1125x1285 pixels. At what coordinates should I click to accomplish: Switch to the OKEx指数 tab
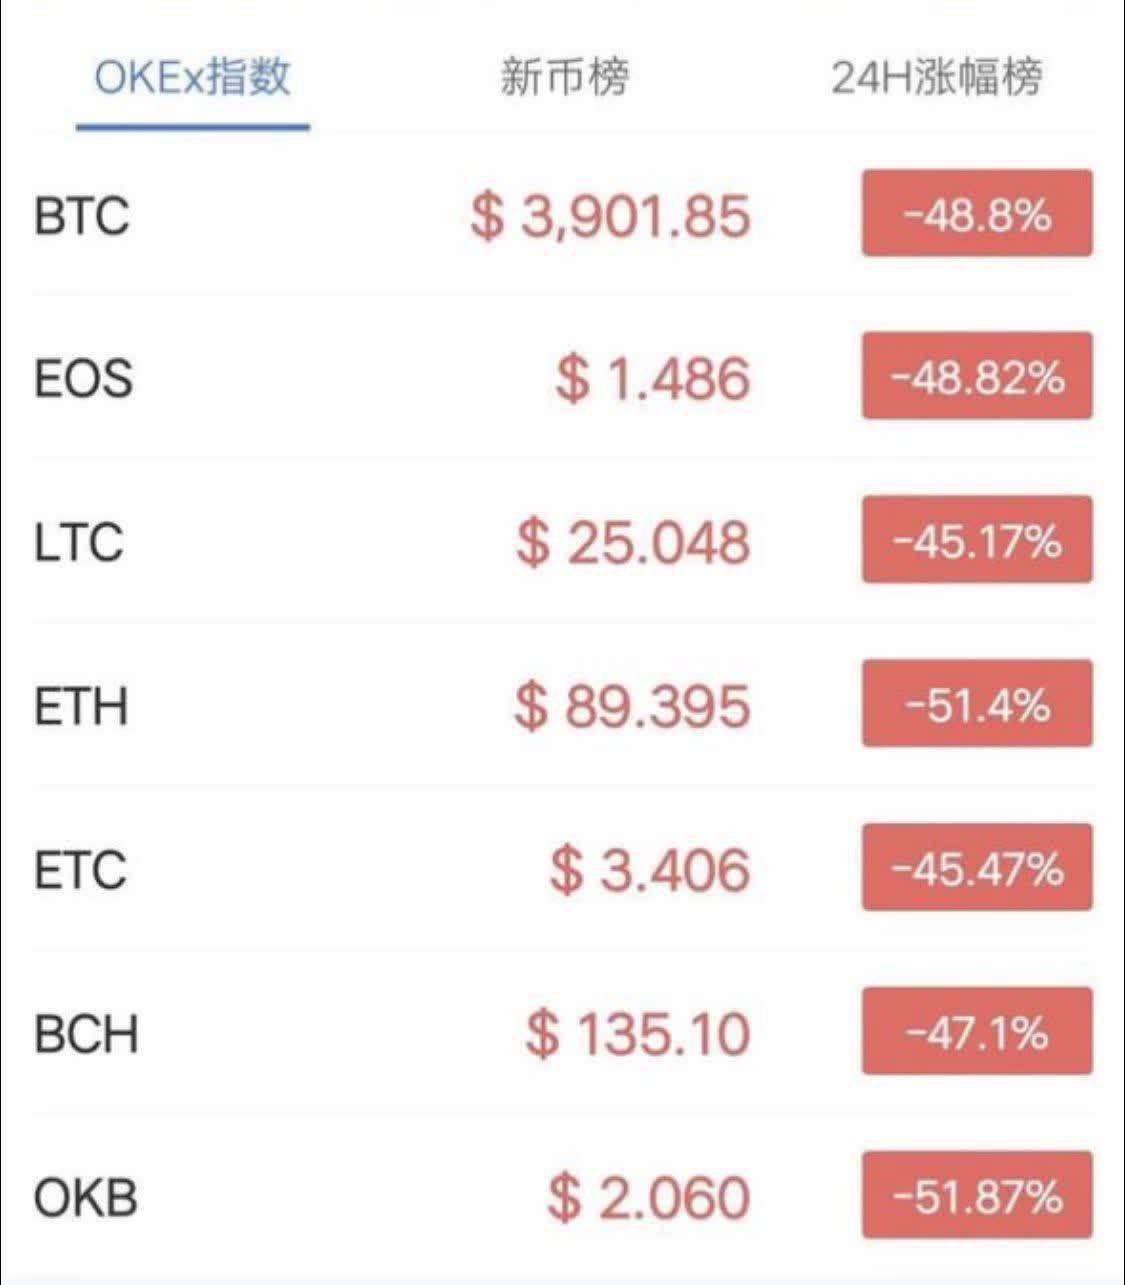point(192,77)
